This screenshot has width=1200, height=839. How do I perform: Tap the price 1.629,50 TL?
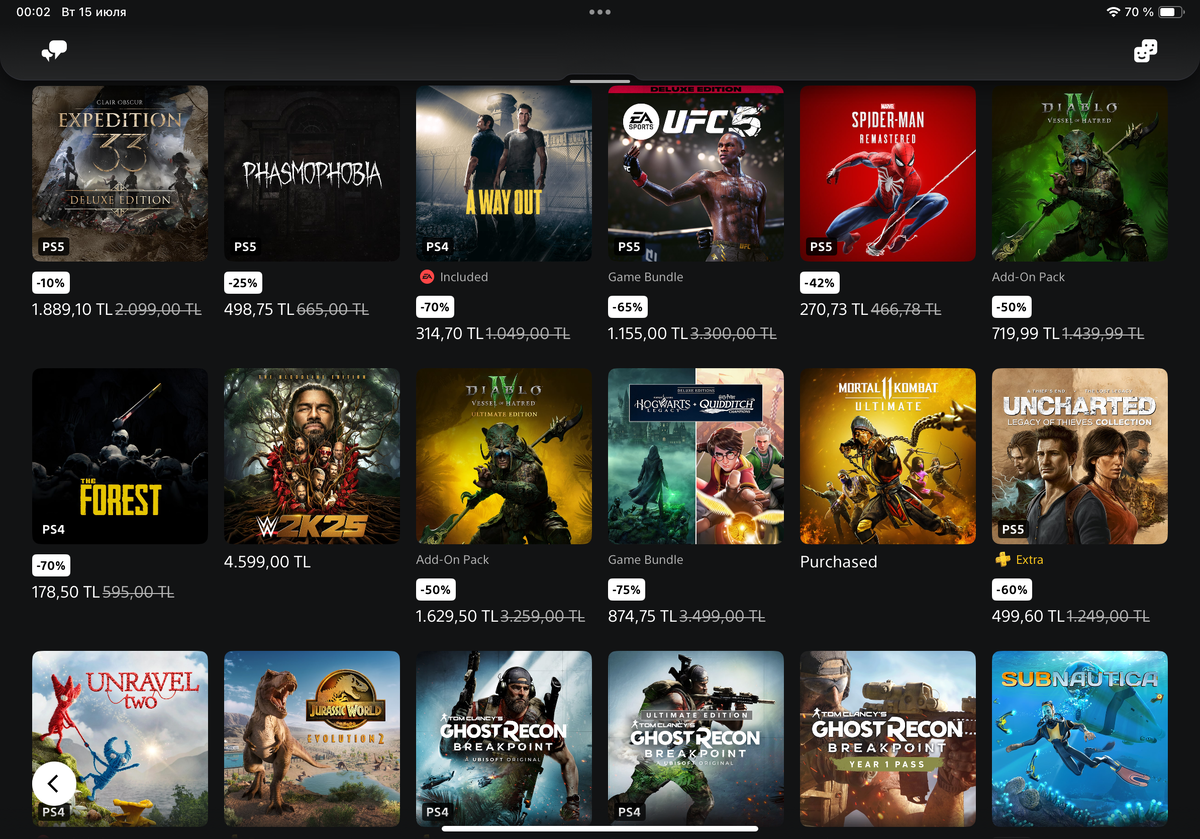[455, 617]
